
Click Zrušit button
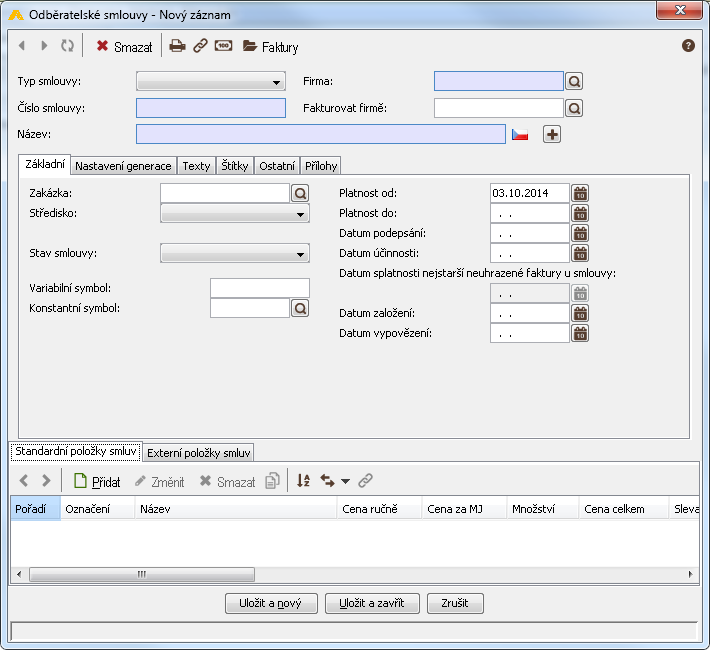tap(455, 603)
